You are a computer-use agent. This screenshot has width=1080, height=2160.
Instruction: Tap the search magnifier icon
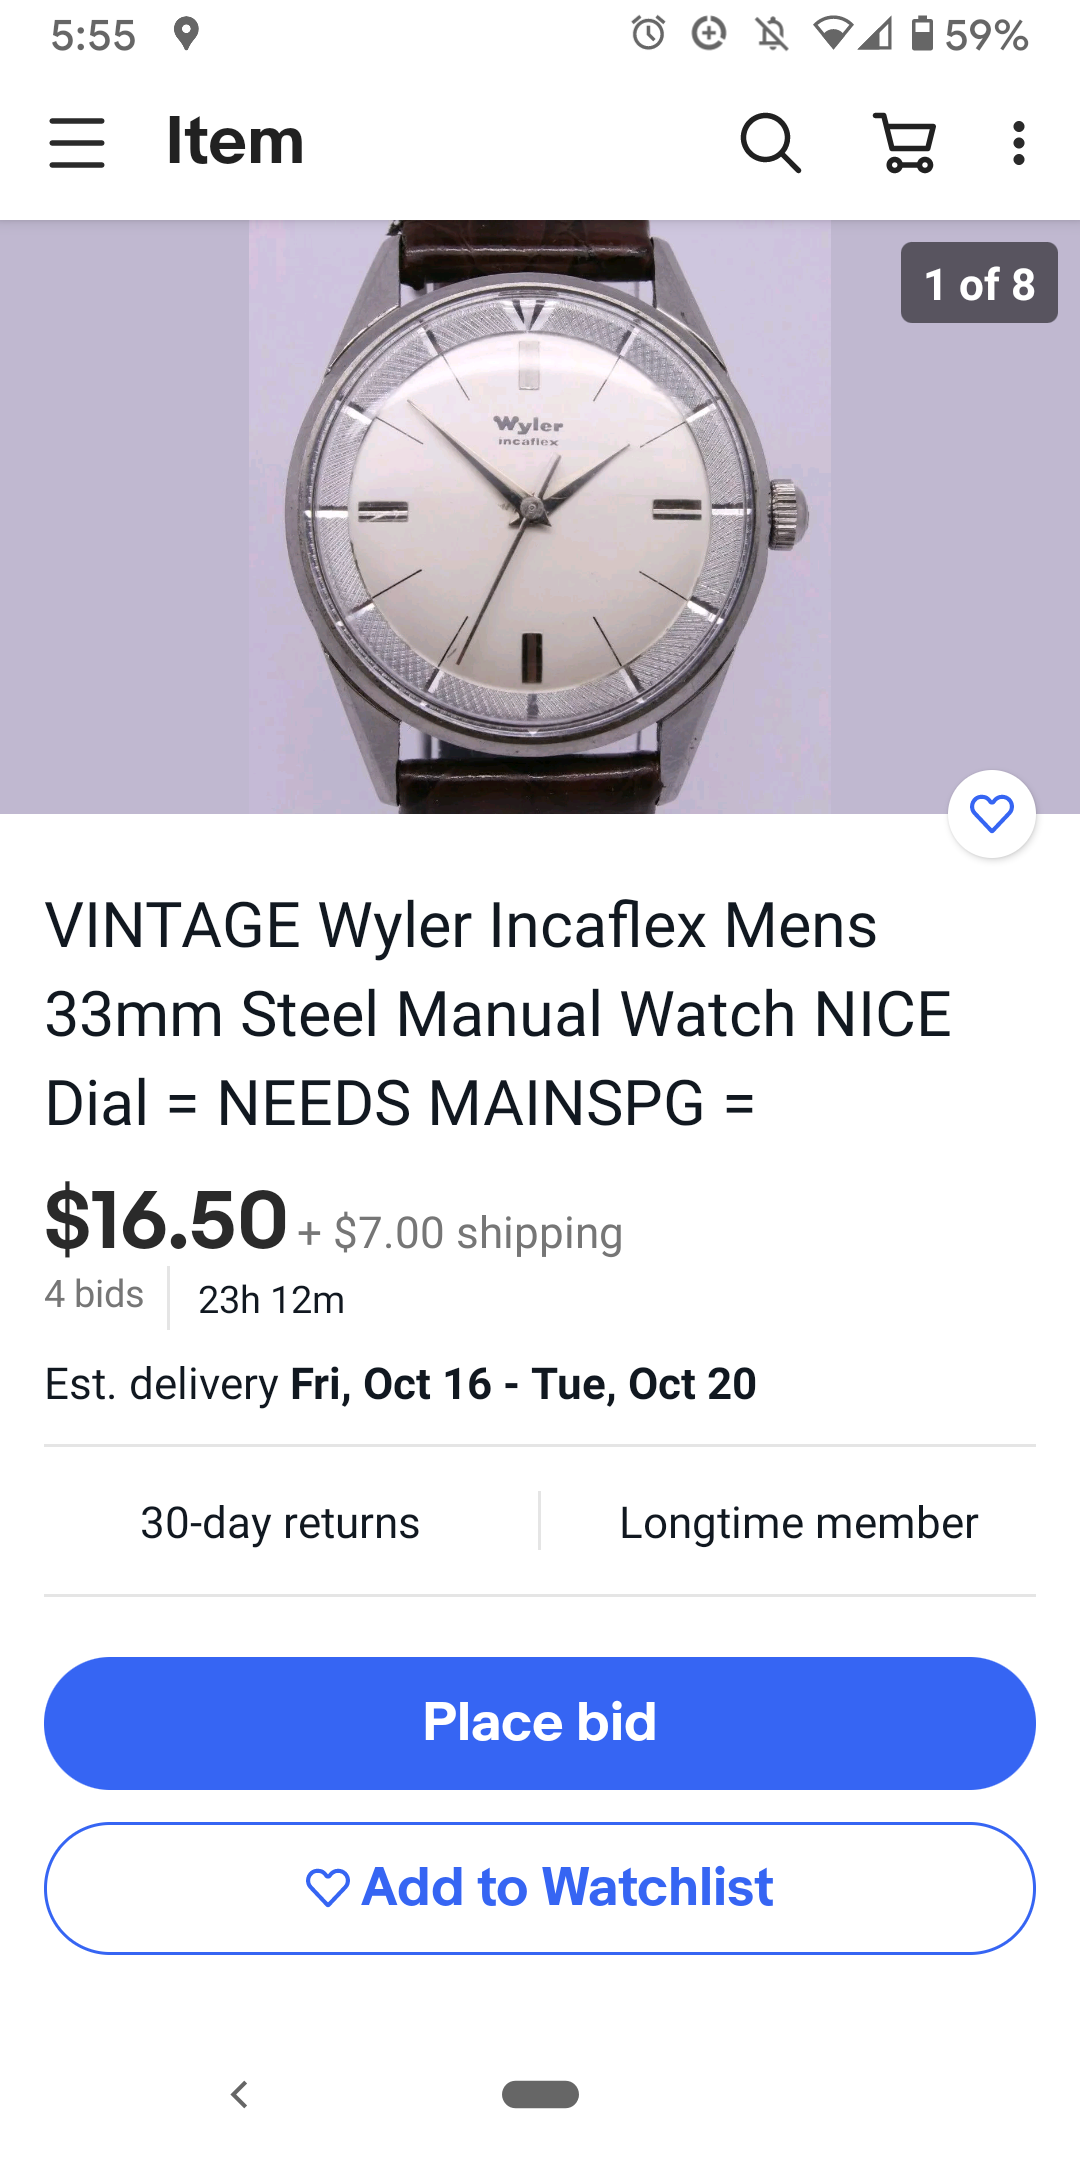click(770, 142)
